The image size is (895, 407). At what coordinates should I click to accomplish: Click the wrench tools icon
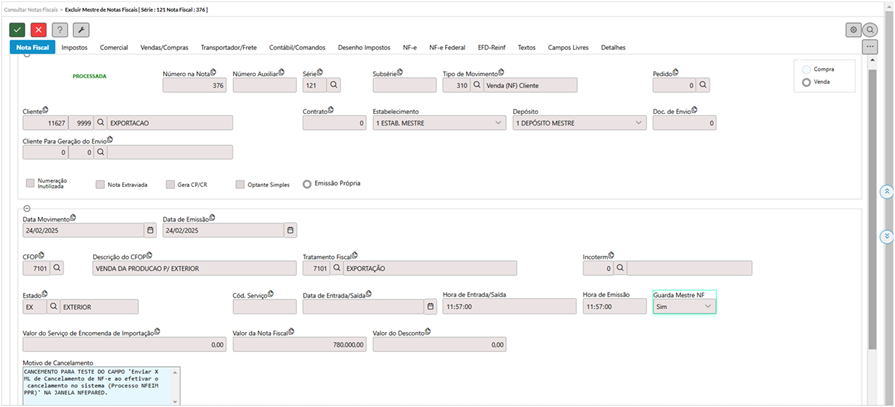click(x=81, y=30)
